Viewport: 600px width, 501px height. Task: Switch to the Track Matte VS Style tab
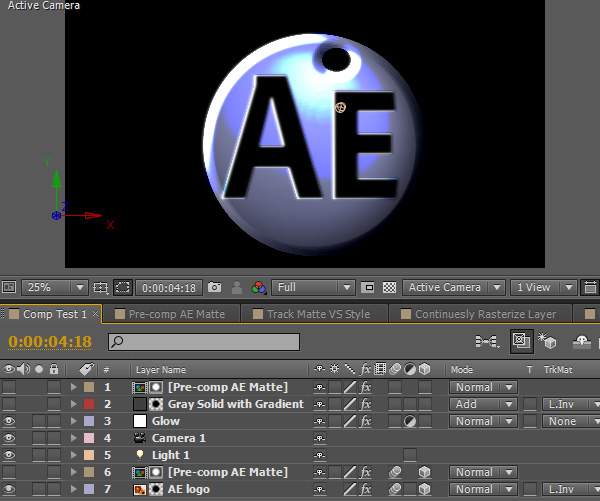click(x=318, y=314)
